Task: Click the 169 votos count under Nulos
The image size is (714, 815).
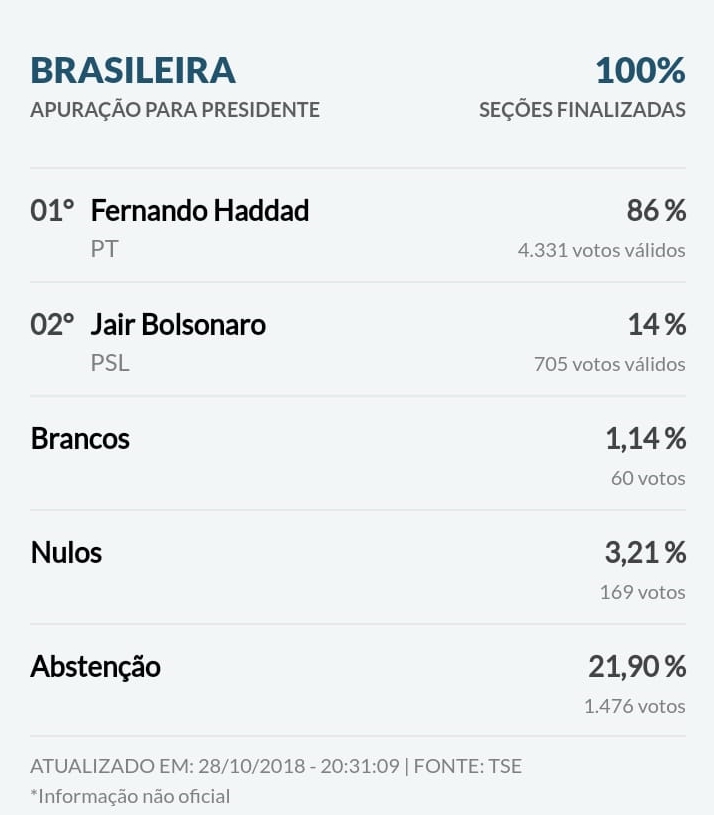Action: click(642, 592)
